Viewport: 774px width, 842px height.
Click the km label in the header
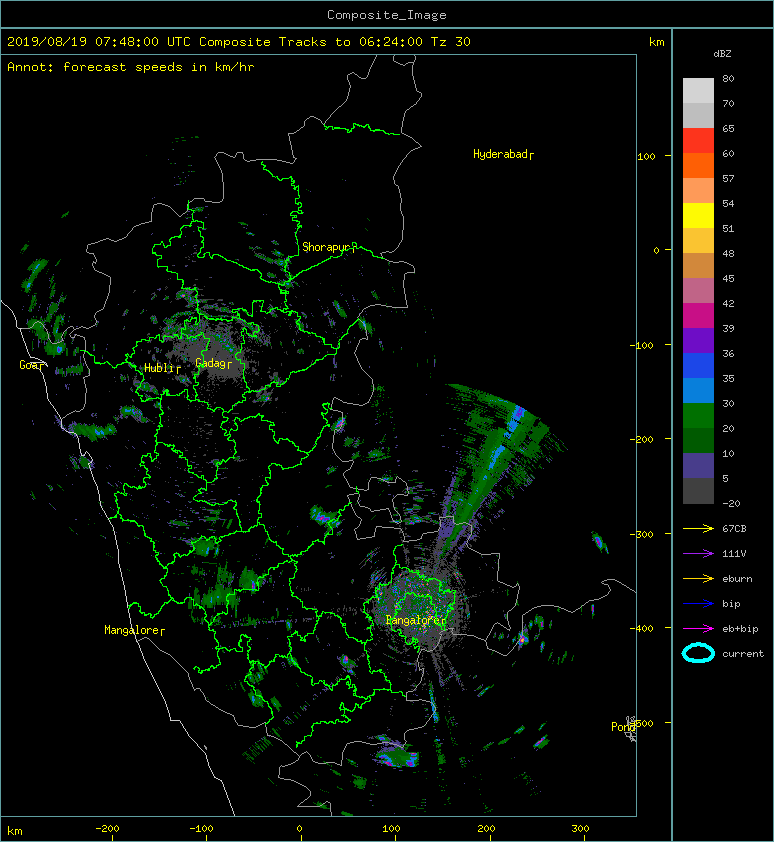click(x=656, y=42)
